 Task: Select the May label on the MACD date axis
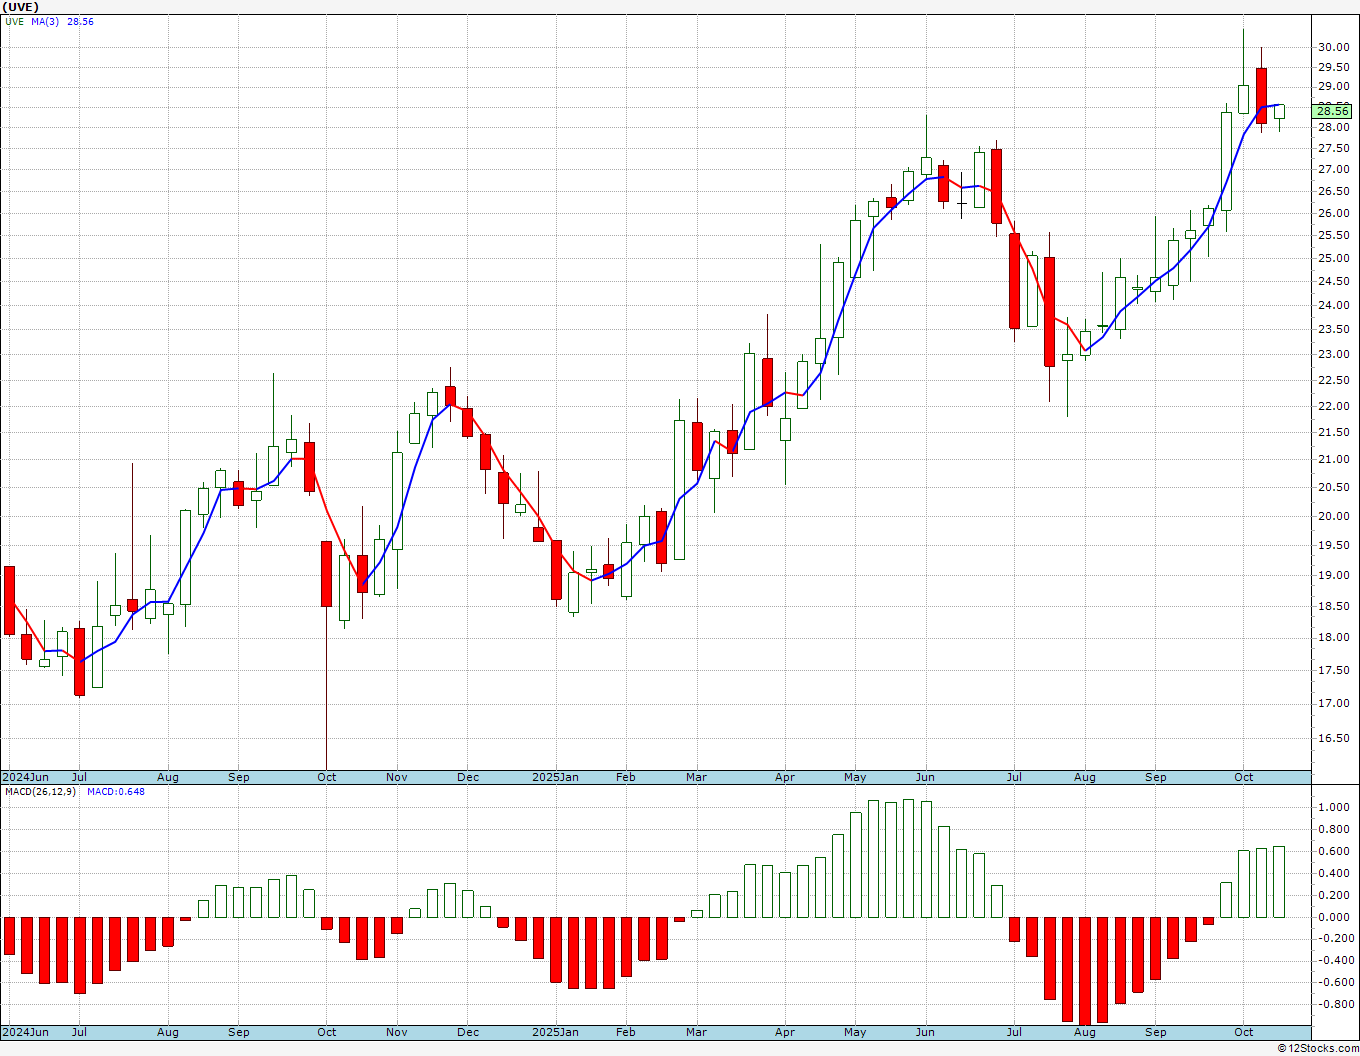pos(855,1032)
